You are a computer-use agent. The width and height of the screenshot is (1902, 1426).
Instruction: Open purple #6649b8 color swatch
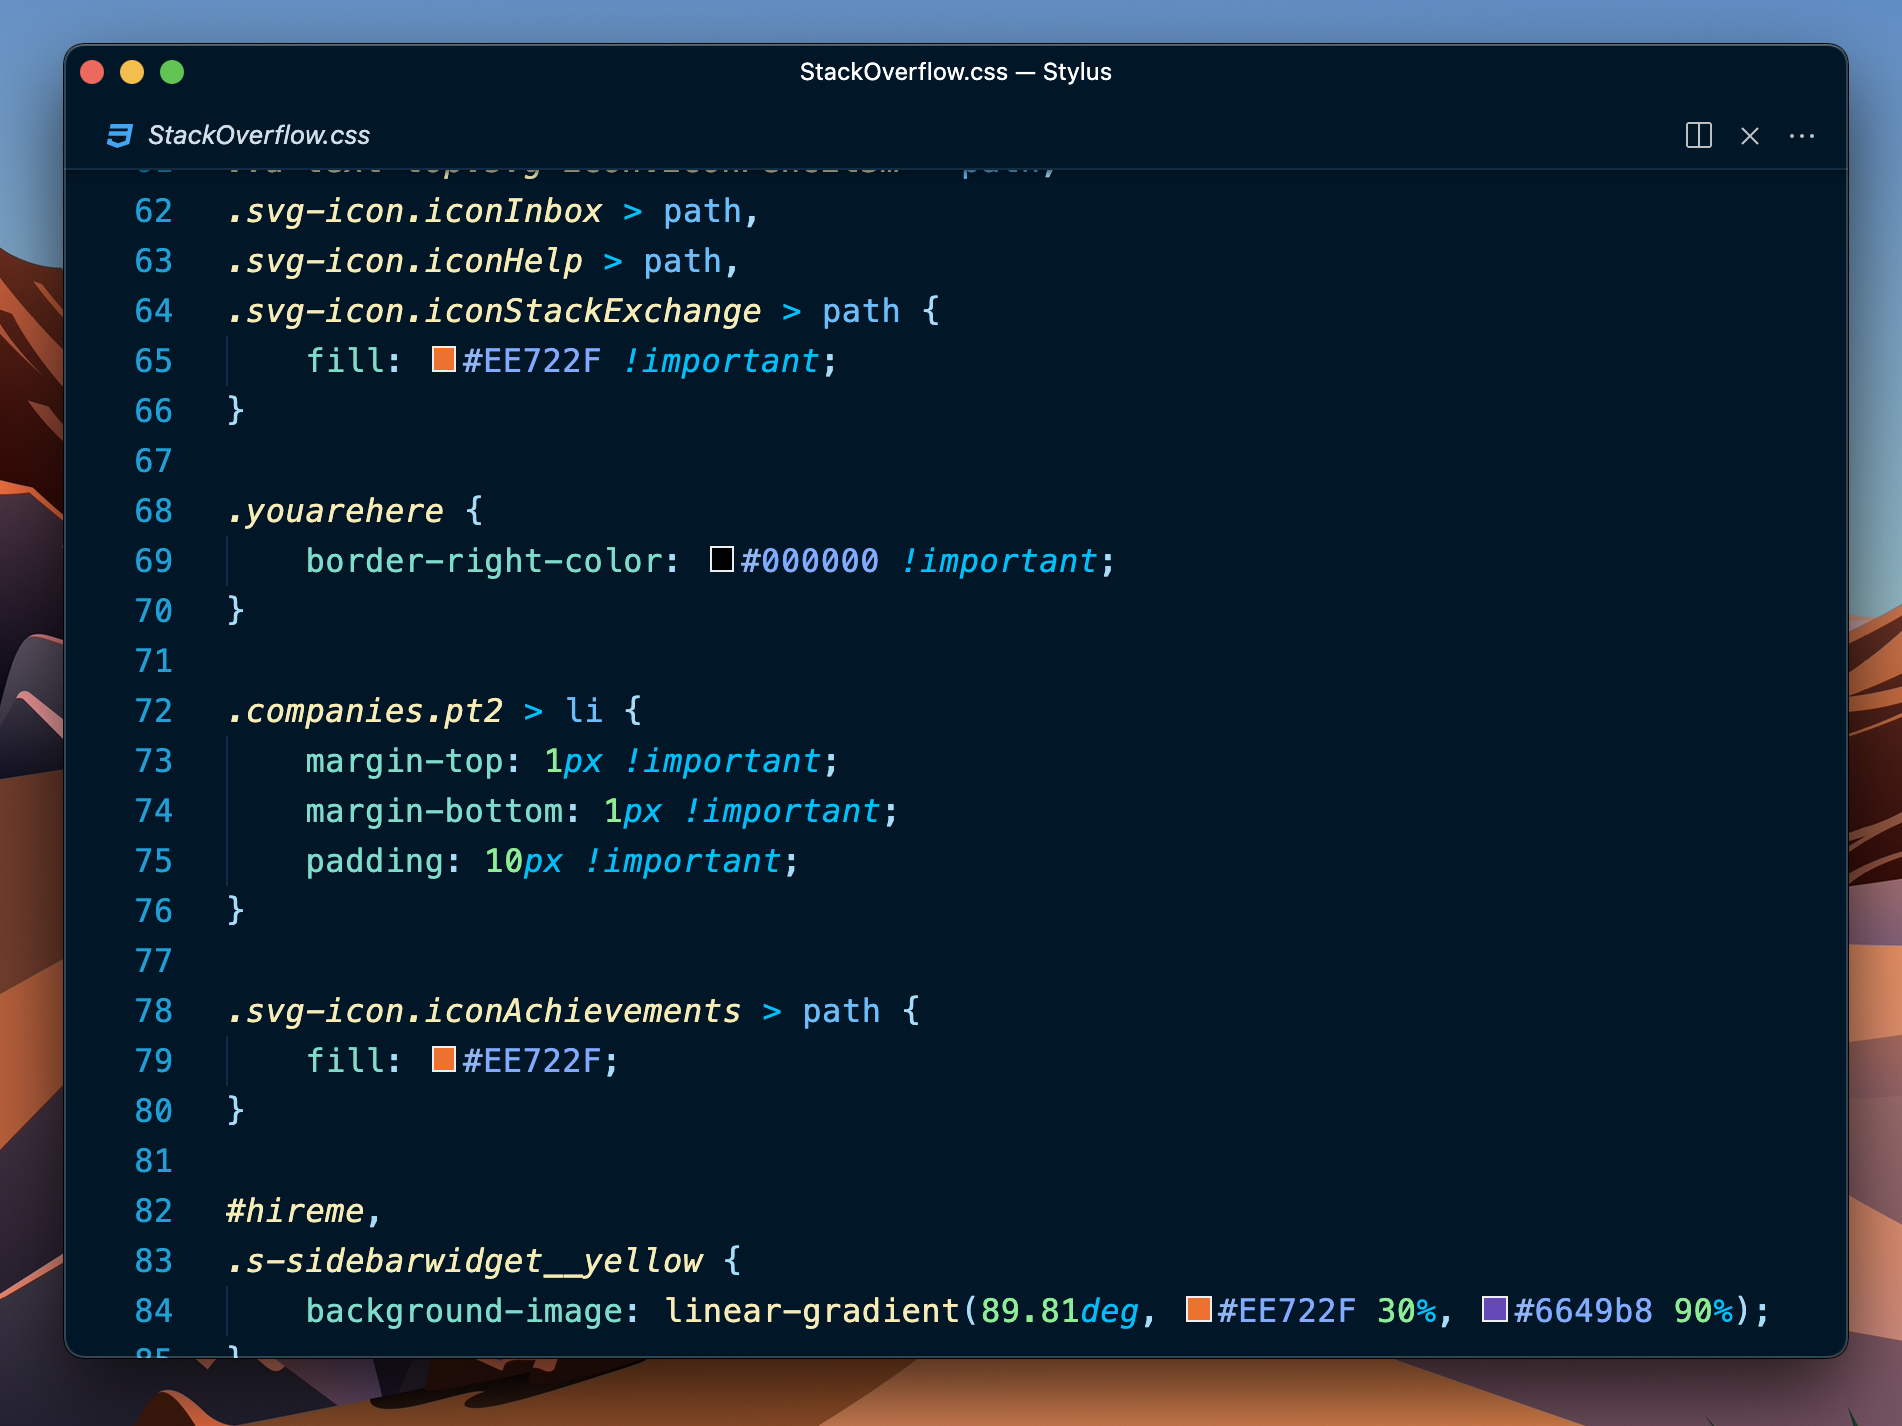[1495, 1309]
